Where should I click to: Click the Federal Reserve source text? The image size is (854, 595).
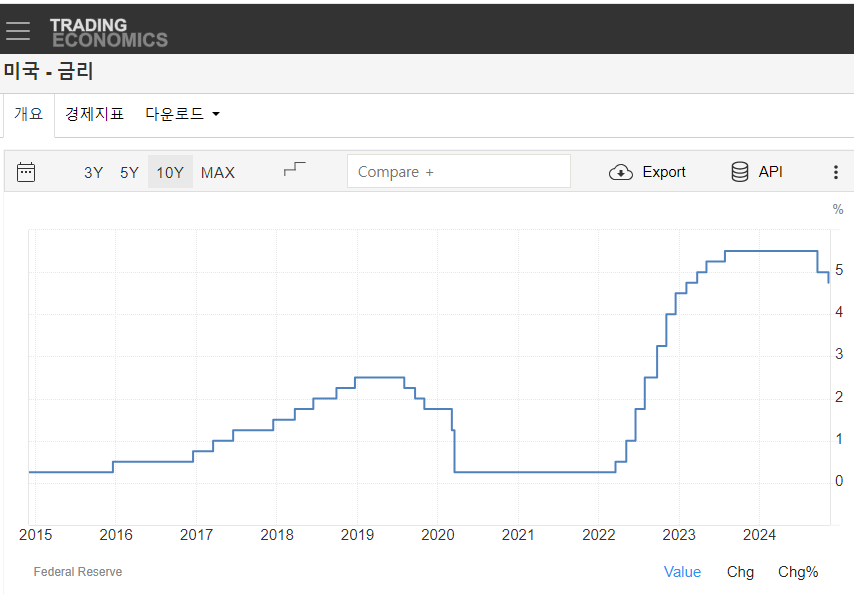(78, 572)
